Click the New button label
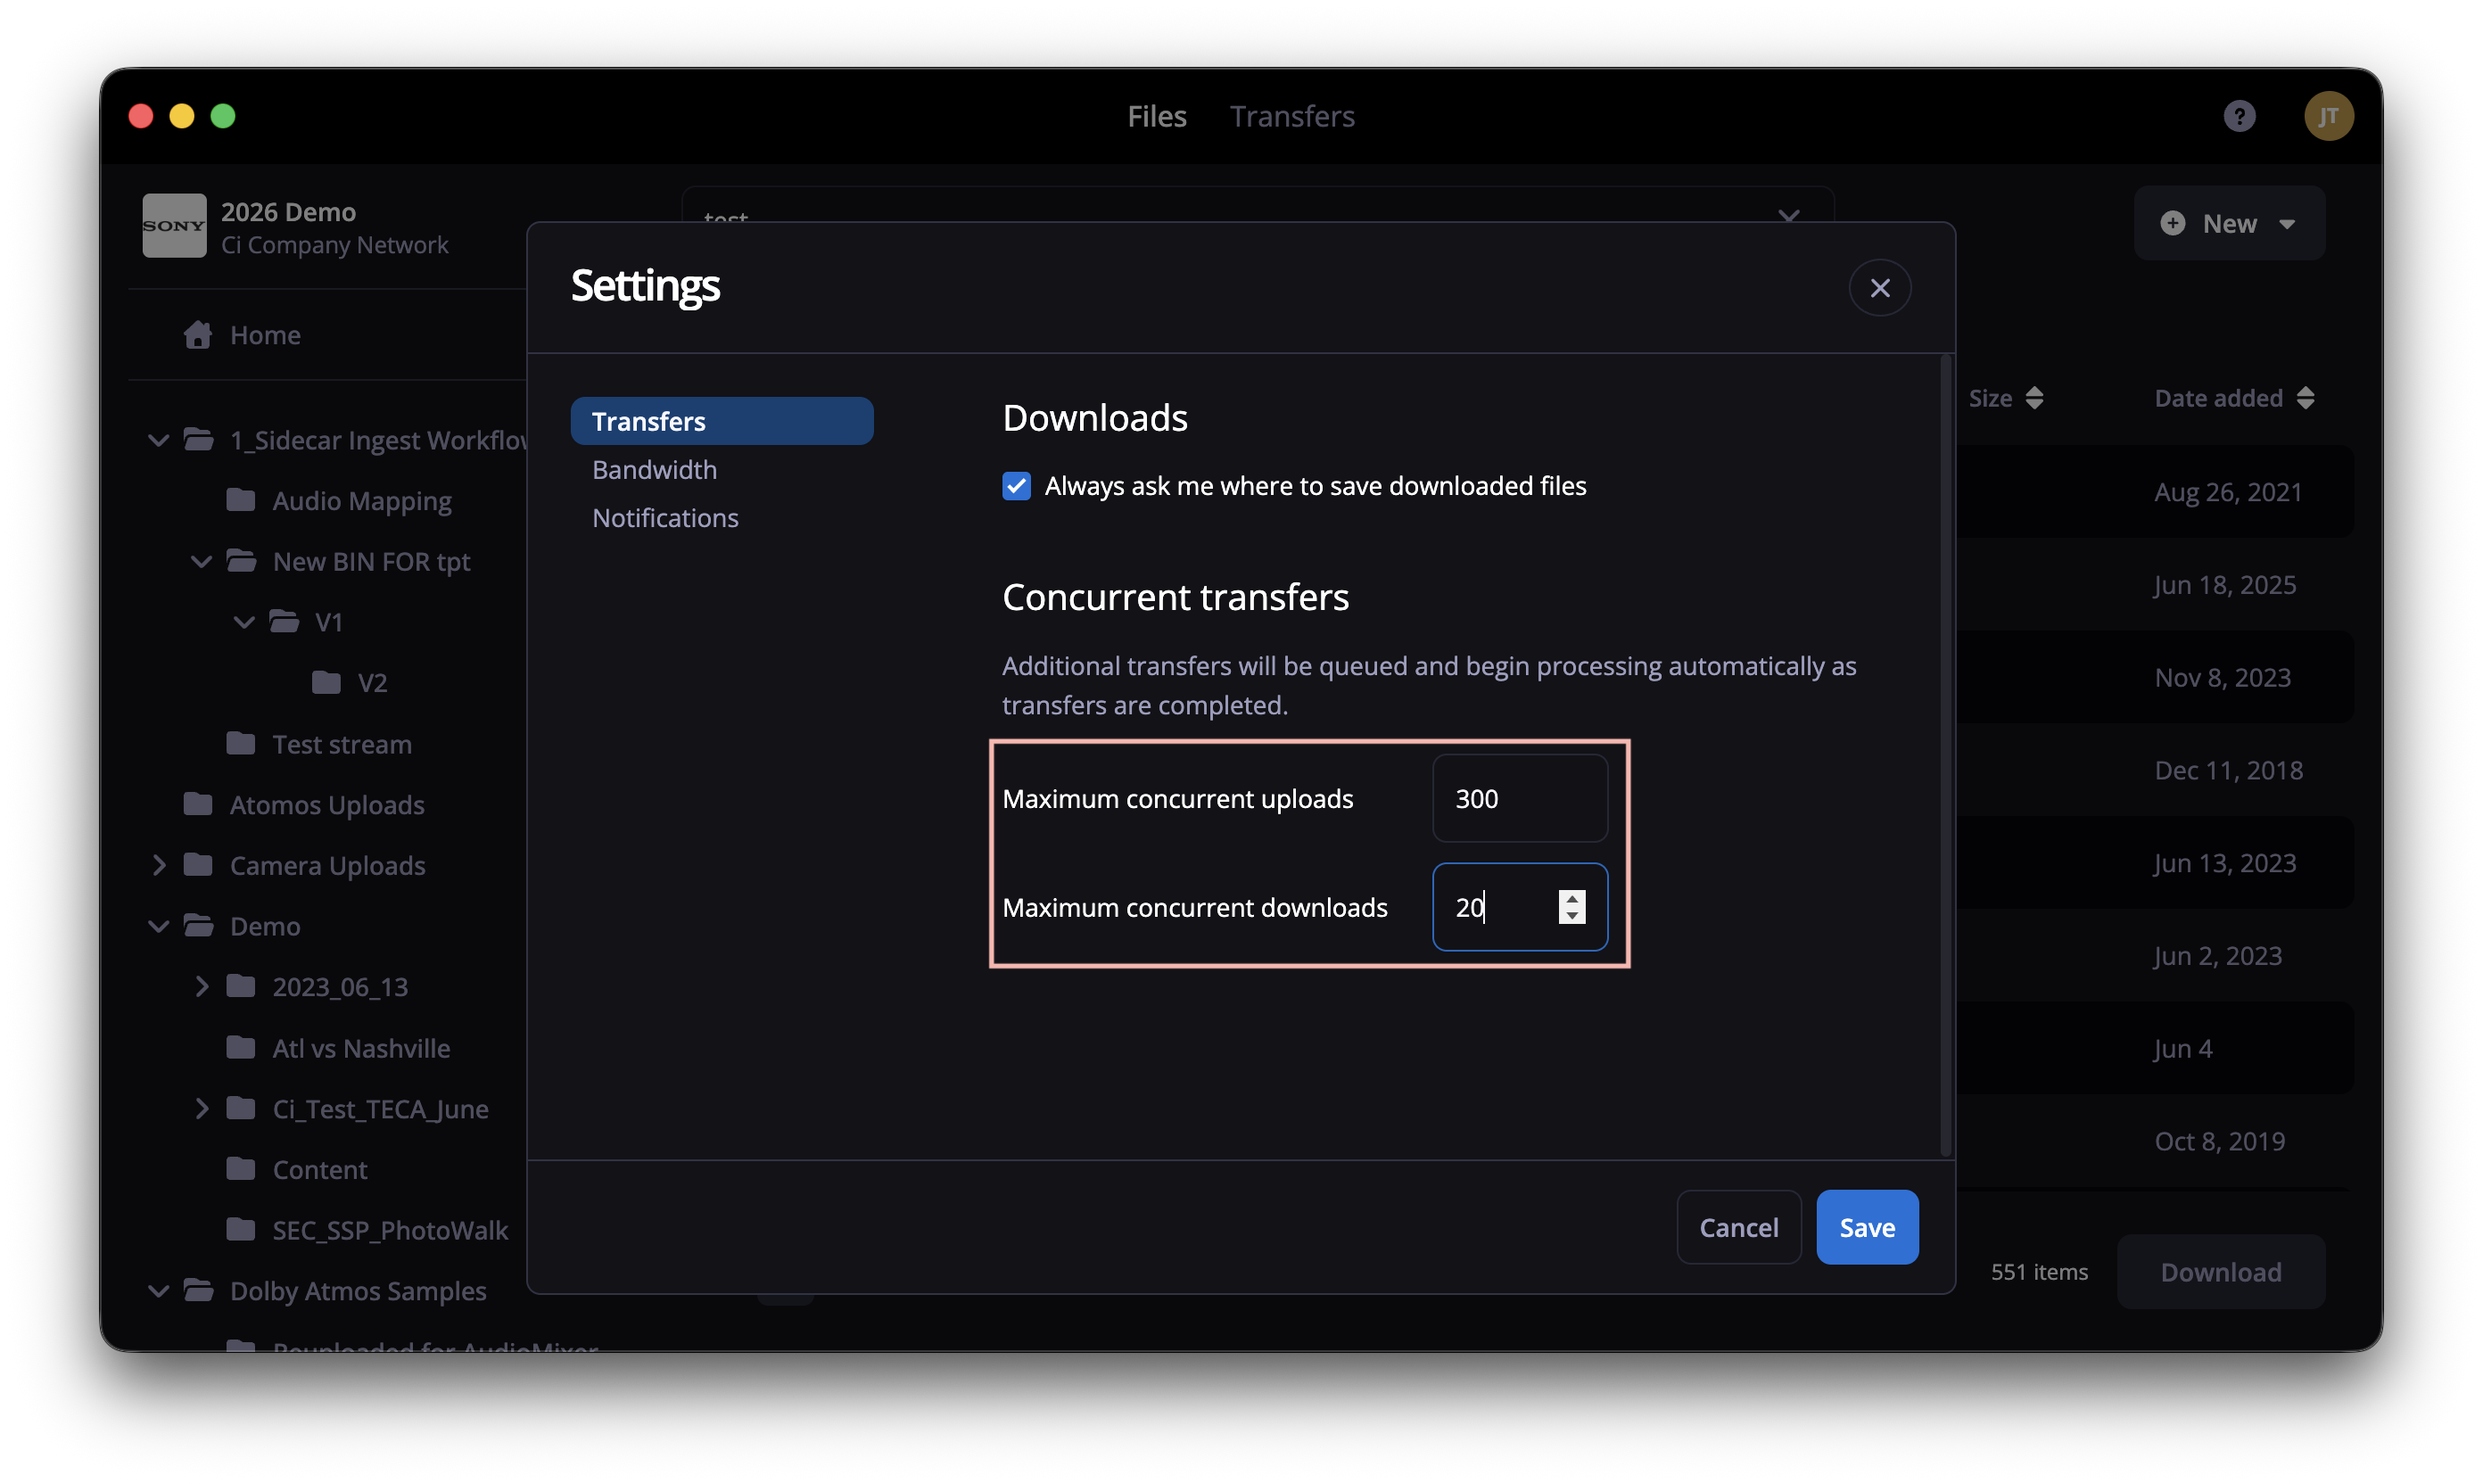The image size is (2483, 1484). pyautogui.click(x=2228, y=223)
